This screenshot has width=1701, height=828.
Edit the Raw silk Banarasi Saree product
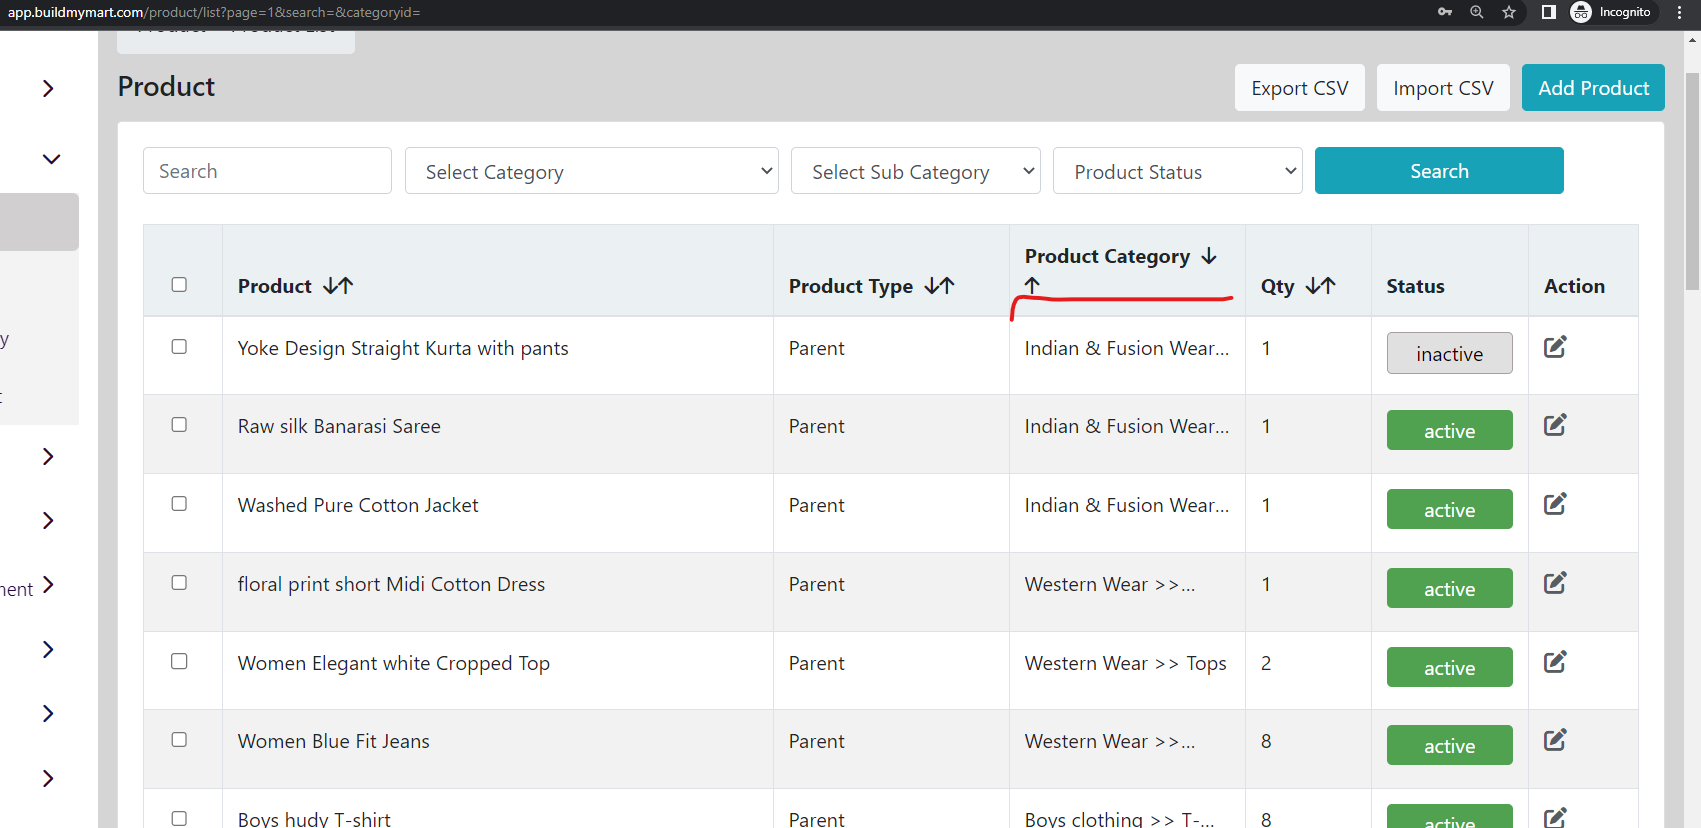(x=1555, y=425)
